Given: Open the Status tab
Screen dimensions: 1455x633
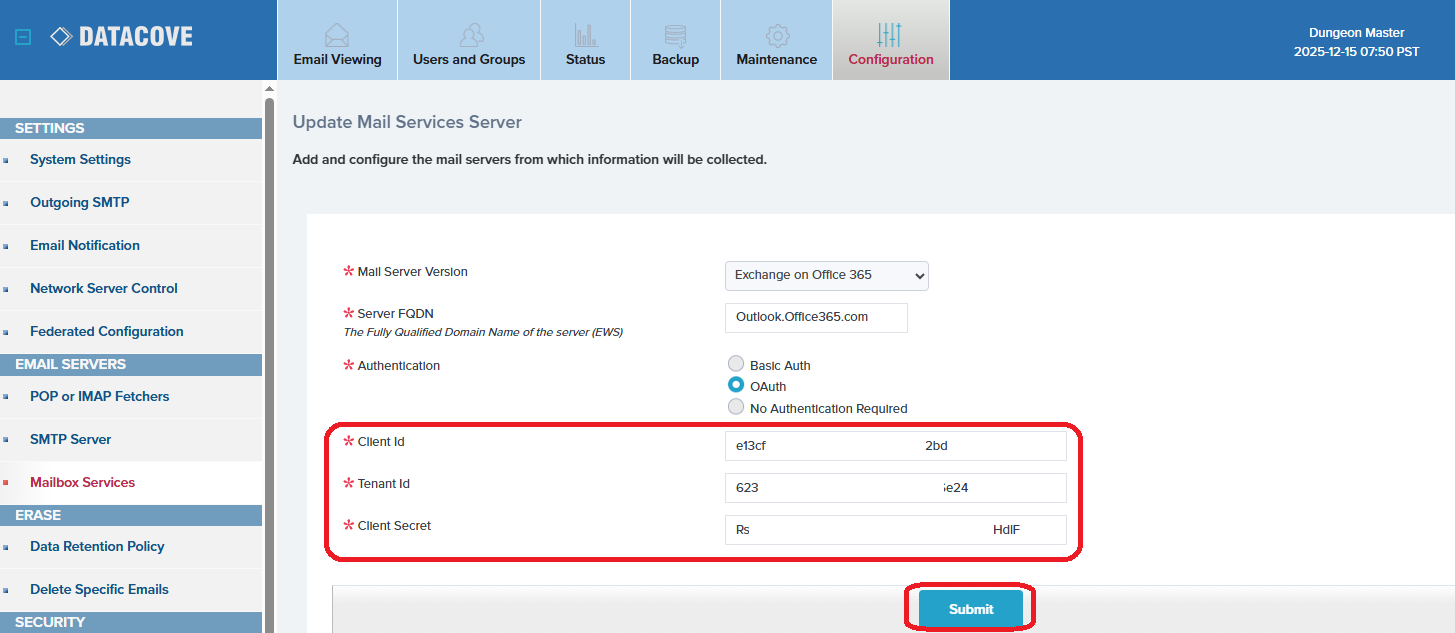Looking at the screenshot, I should [x=585, y=40].
